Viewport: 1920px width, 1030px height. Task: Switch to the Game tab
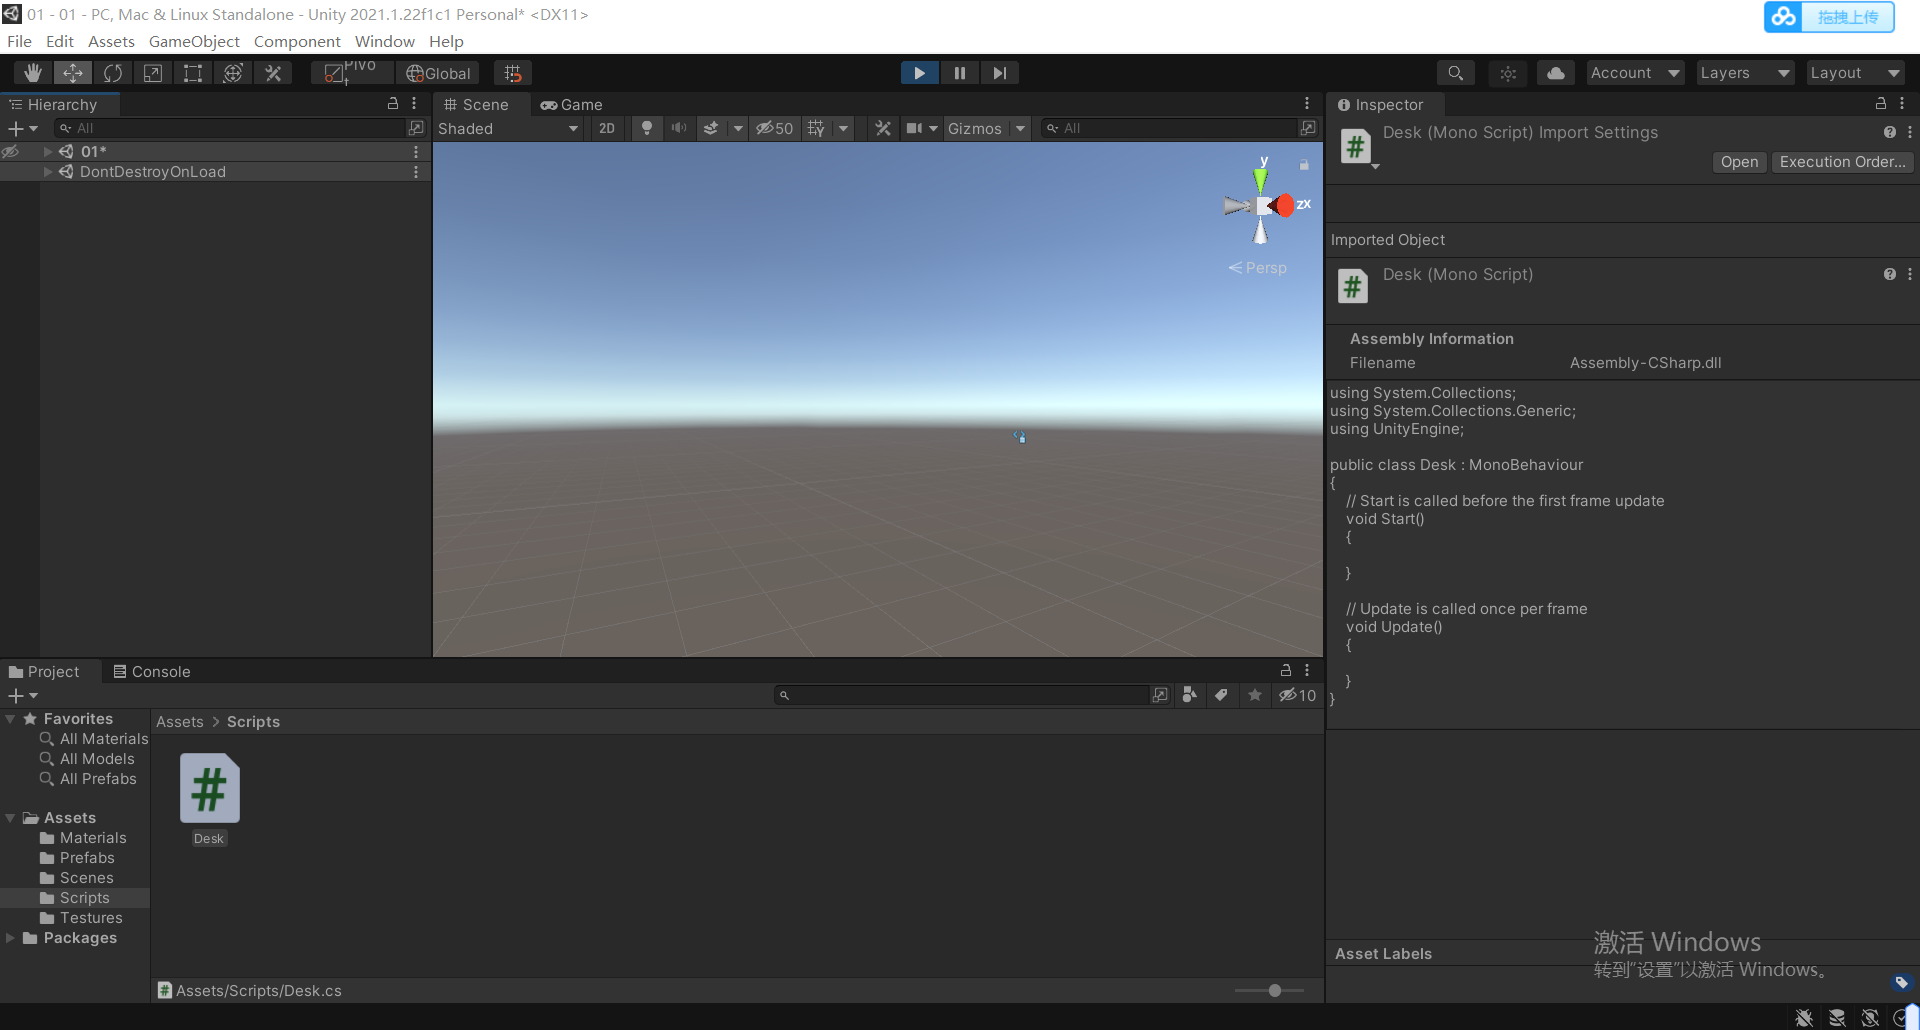tap(572, 105)
